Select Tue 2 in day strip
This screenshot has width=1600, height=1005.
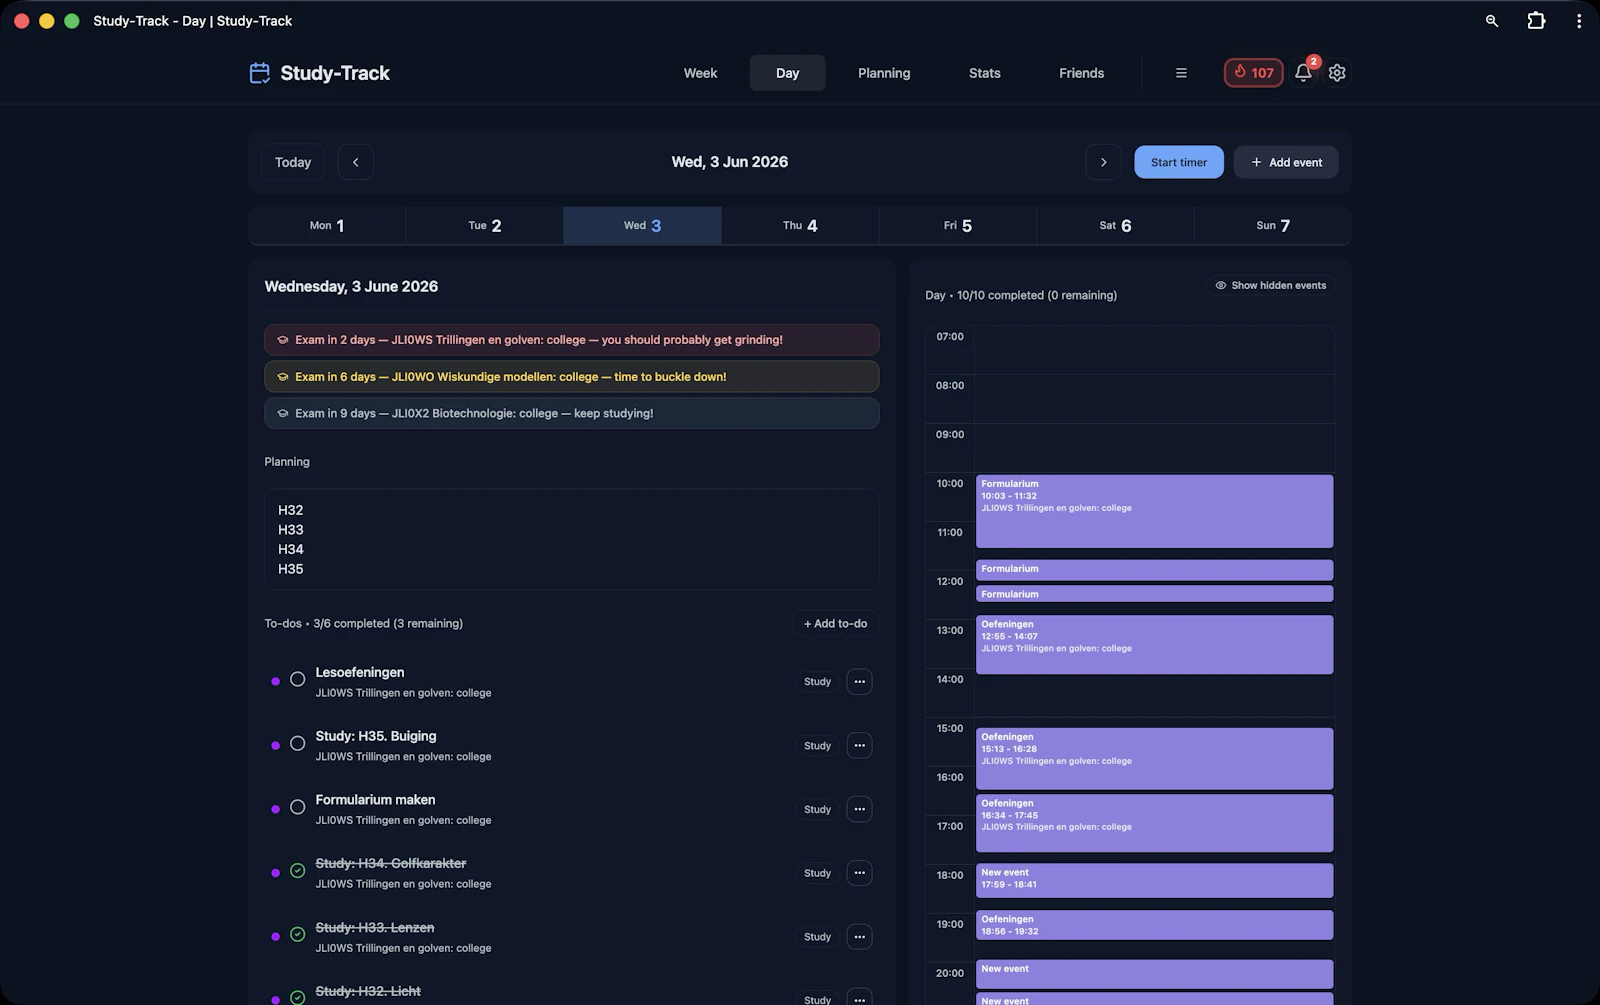click(485, 226)
